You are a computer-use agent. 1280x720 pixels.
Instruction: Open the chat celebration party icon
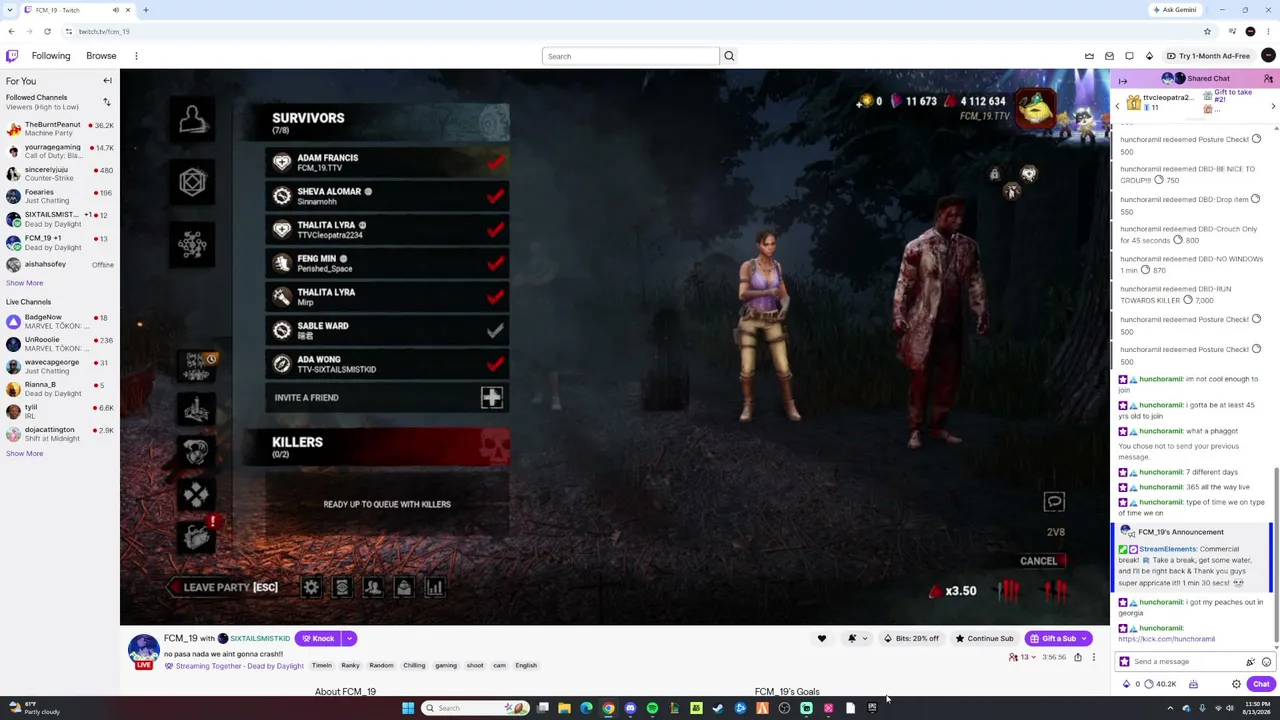point(1250,661)
